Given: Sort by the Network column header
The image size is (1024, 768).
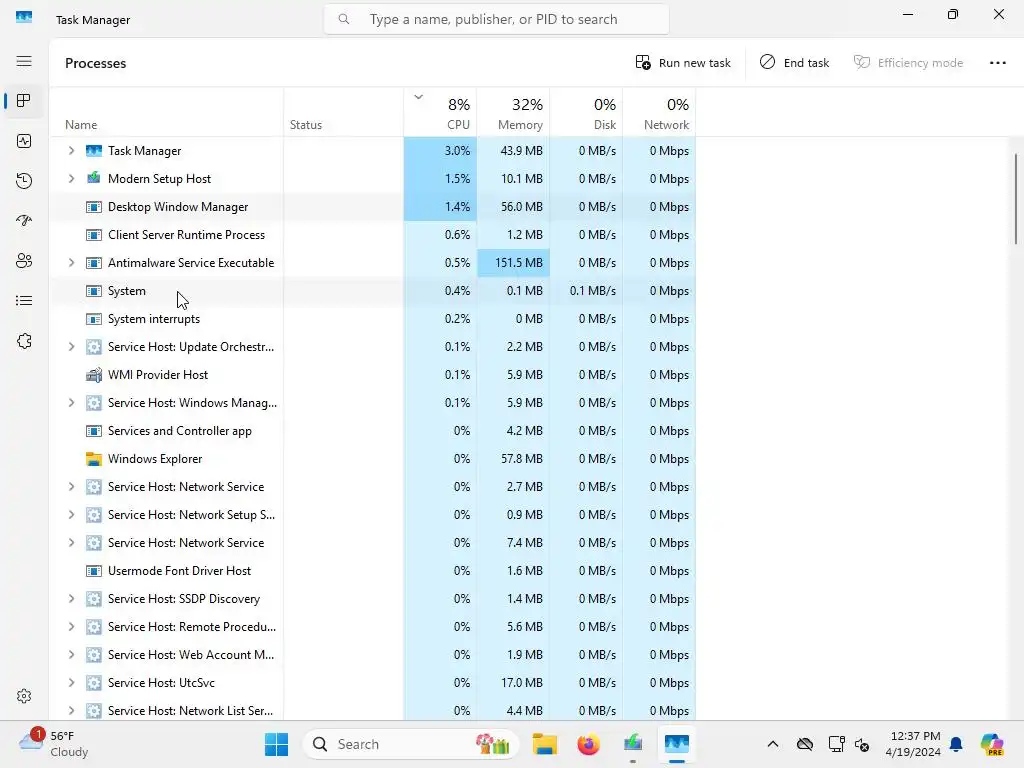Looking at the screenshot, I should 660,112.
